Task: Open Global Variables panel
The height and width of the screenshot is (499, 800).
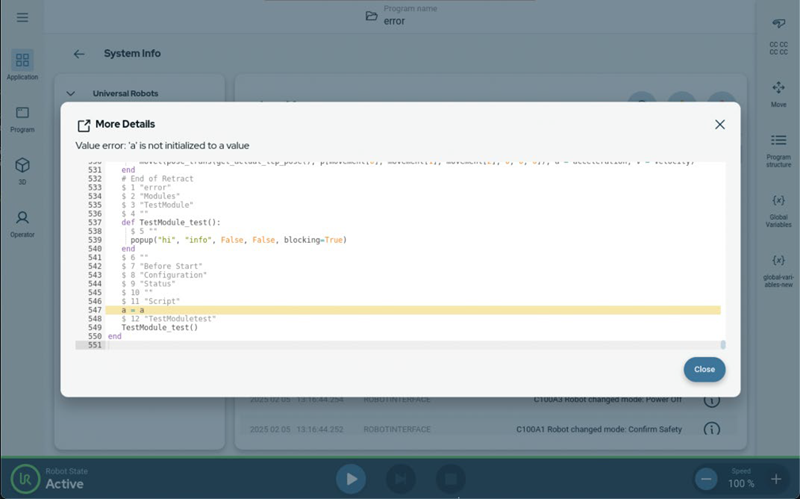Action: click(778, 208)
